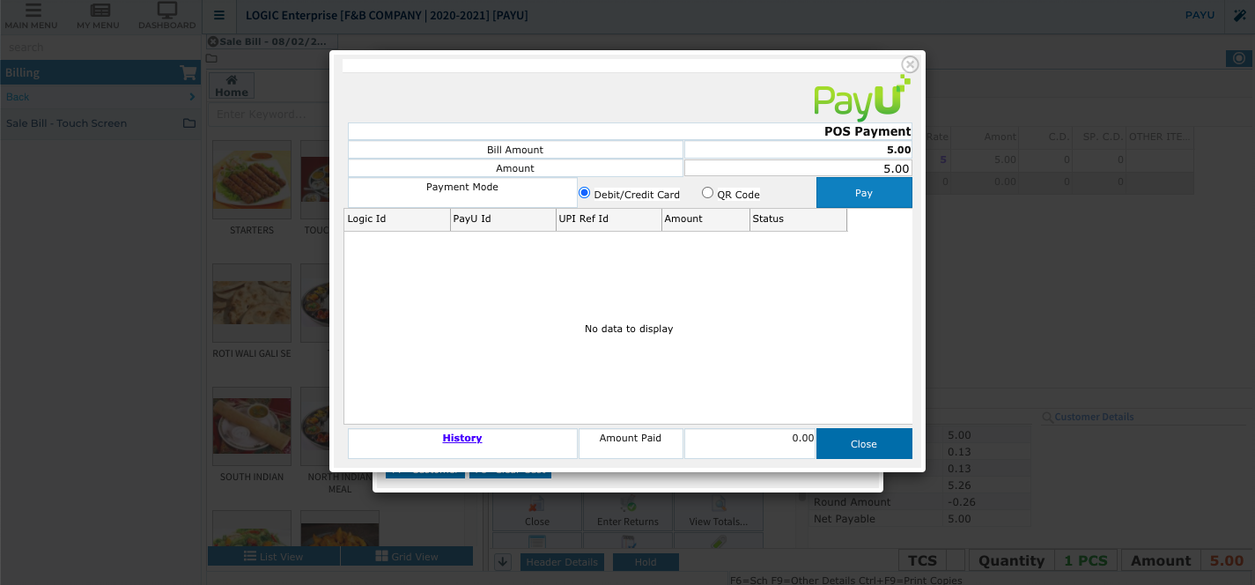This screenshot has width=1255, height=585.
Task: Open Sale Bill - Touch Screen menu item
Action: point(67,123)
